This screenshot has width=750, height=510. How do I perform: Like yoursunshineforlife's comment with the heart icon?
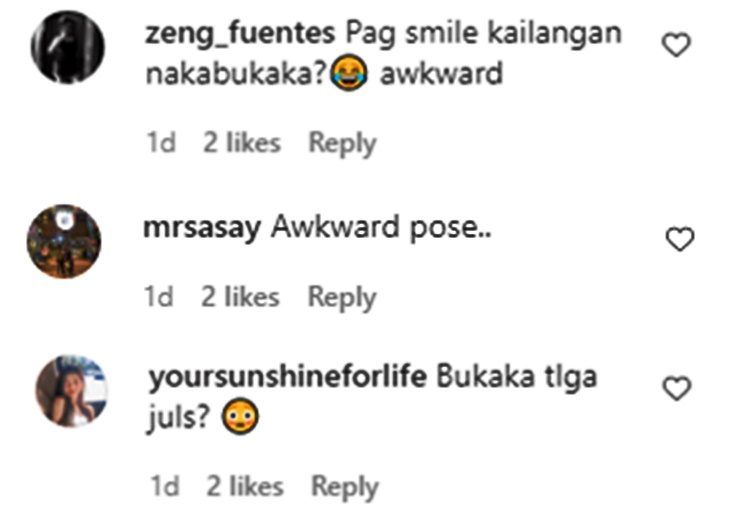pyautogui.click(x=677, y=388)
